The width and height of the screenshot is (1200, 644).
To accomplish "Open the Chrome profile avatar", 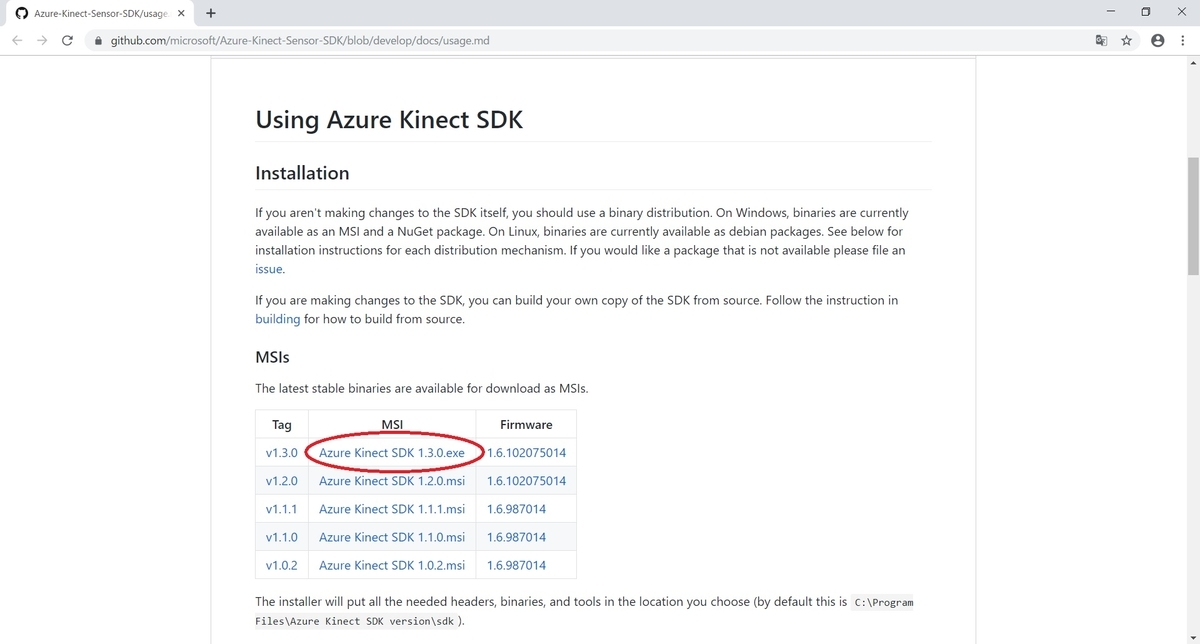I will coord(1158,41).
